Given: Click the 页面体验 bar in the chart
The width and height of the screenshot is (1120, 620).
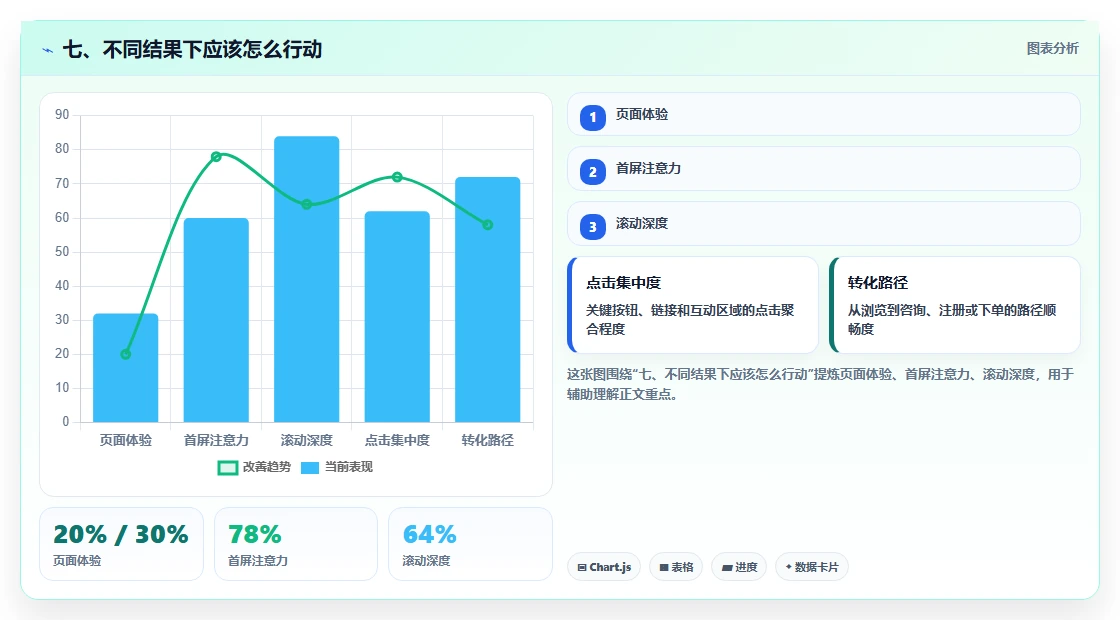Looking at the screenshot, I should tap(126, 368).
